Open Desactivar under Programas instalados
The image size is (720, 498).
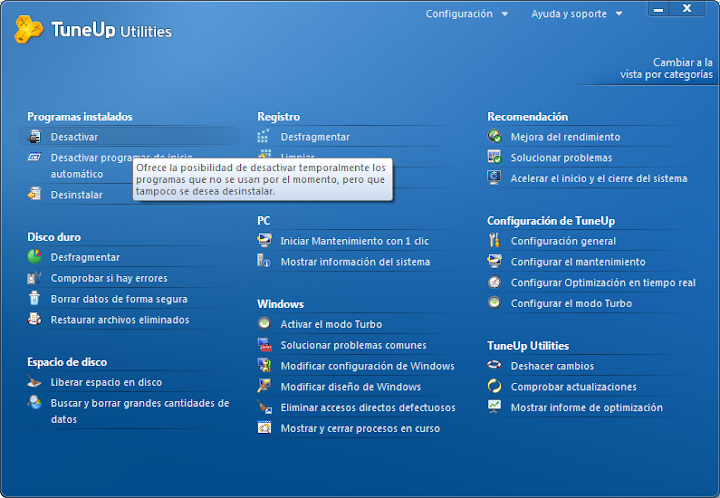pos(74,137)
